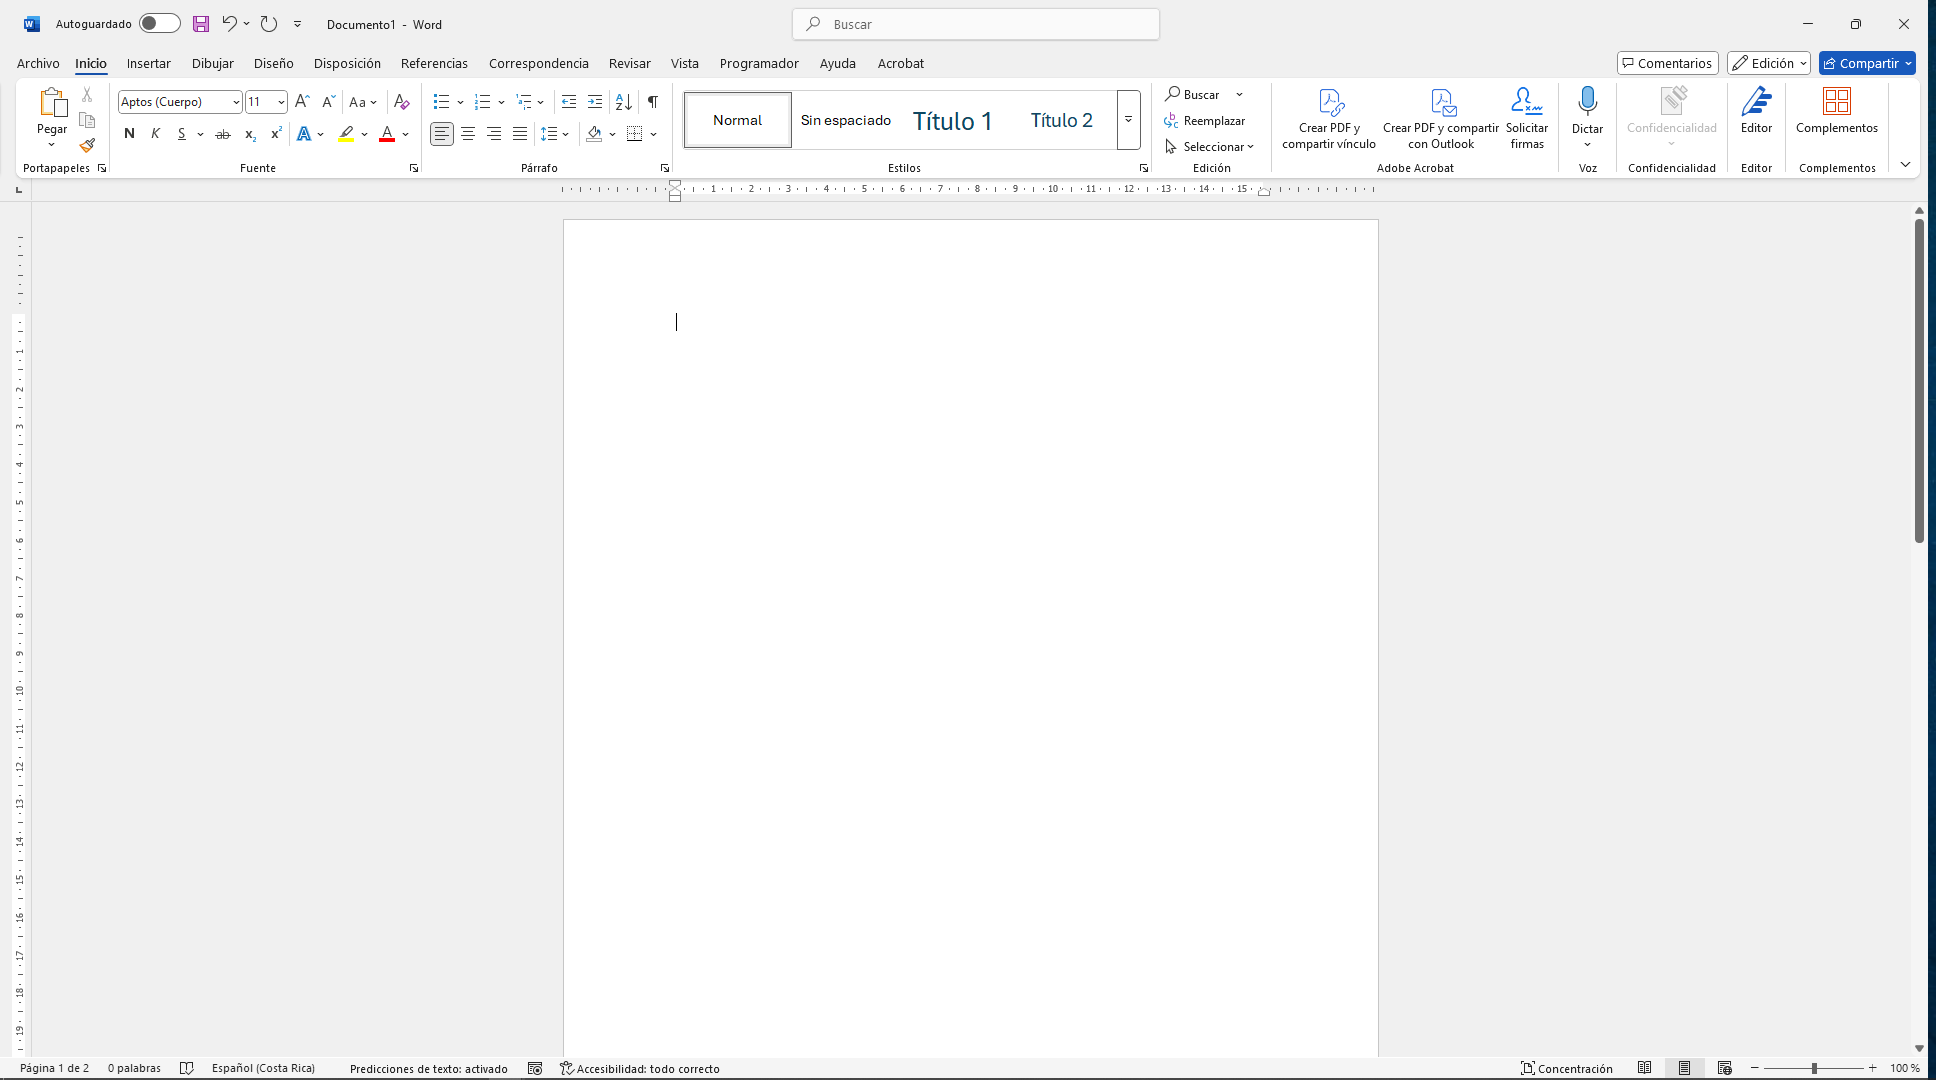Open the Insertar ribbon tab
Screen dimensions: 1936x1080
pyautogui.click(x=148, y=63)
